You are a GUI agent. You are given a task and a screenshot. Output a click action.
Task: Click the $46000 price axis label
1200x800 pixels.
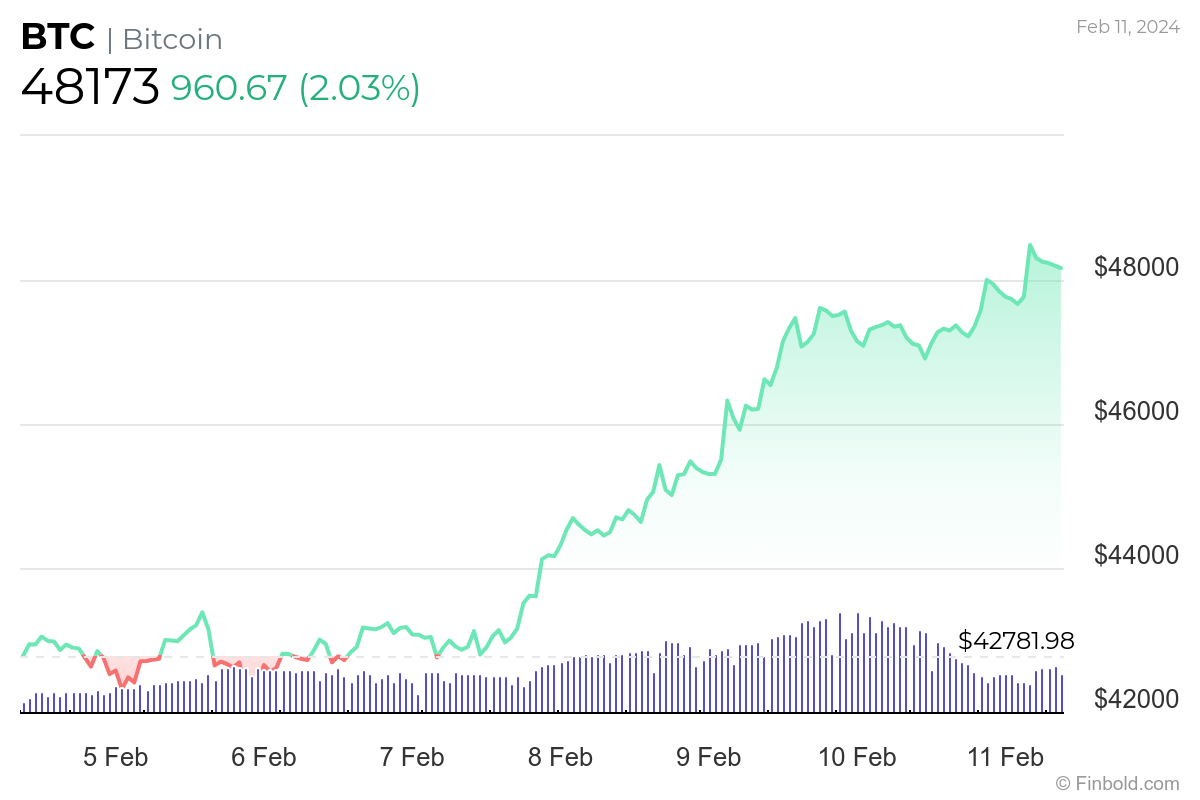(1136, 412)
